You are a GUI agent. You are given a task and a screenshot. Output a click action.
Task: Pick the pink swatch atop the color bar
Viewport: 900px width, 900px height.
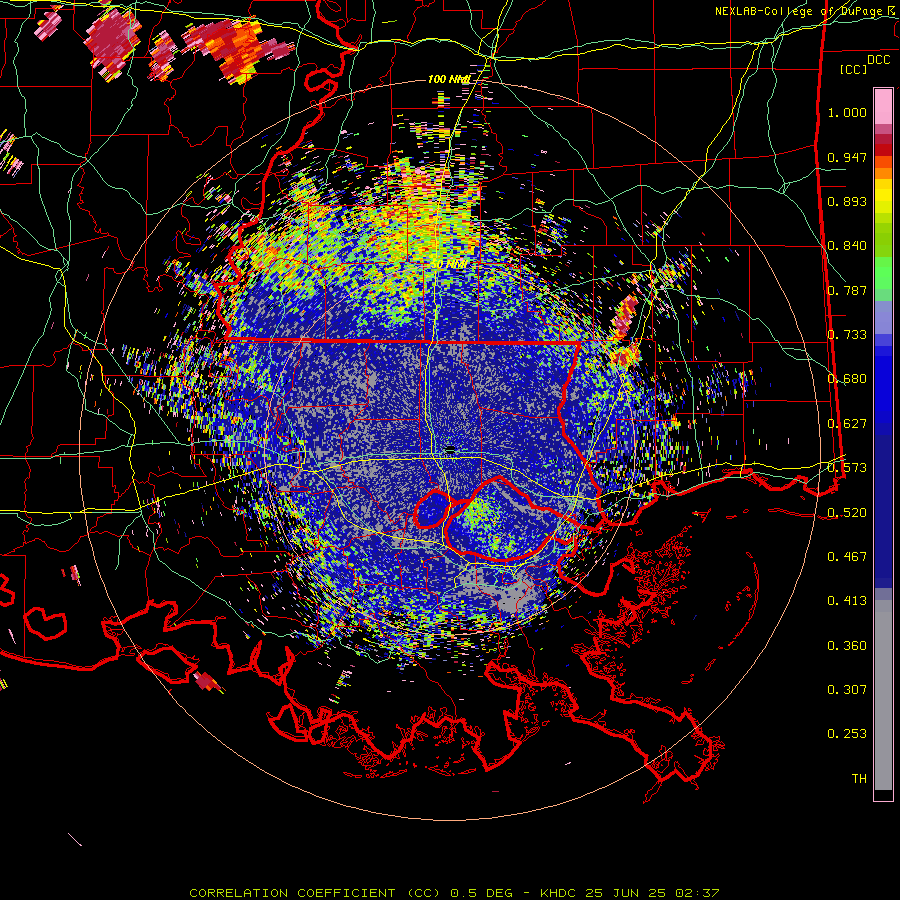pos(883,106)
